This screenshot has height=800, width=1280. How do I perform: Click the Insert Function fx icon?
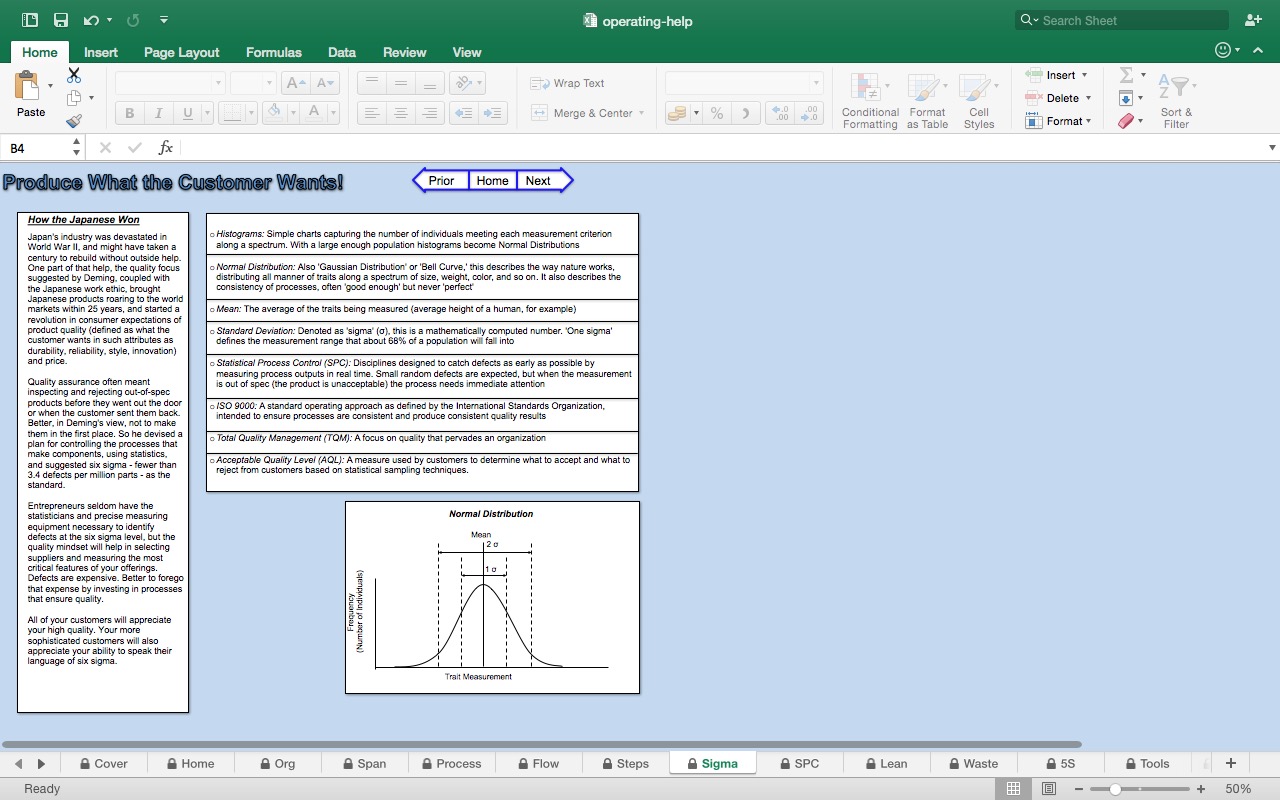click(x=166, y=148)
